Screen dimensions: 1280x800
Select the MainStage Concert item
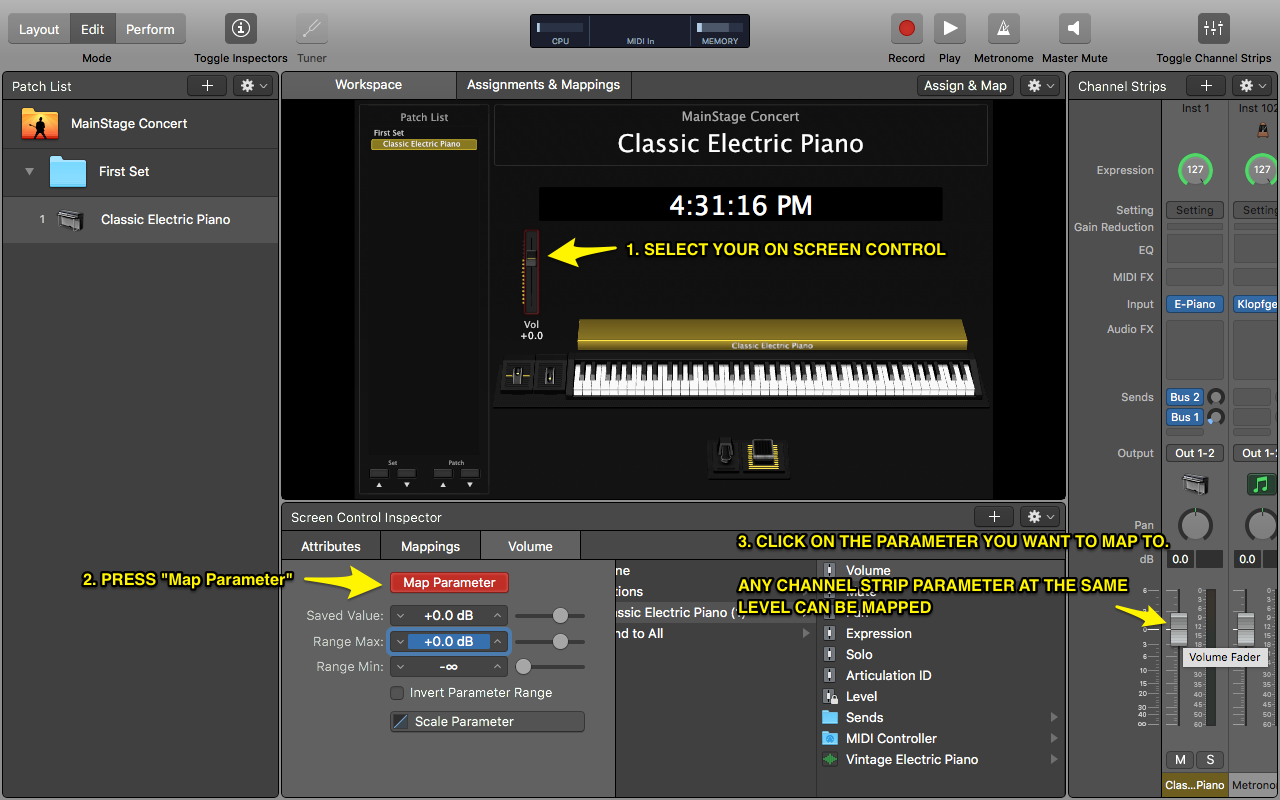140,124
